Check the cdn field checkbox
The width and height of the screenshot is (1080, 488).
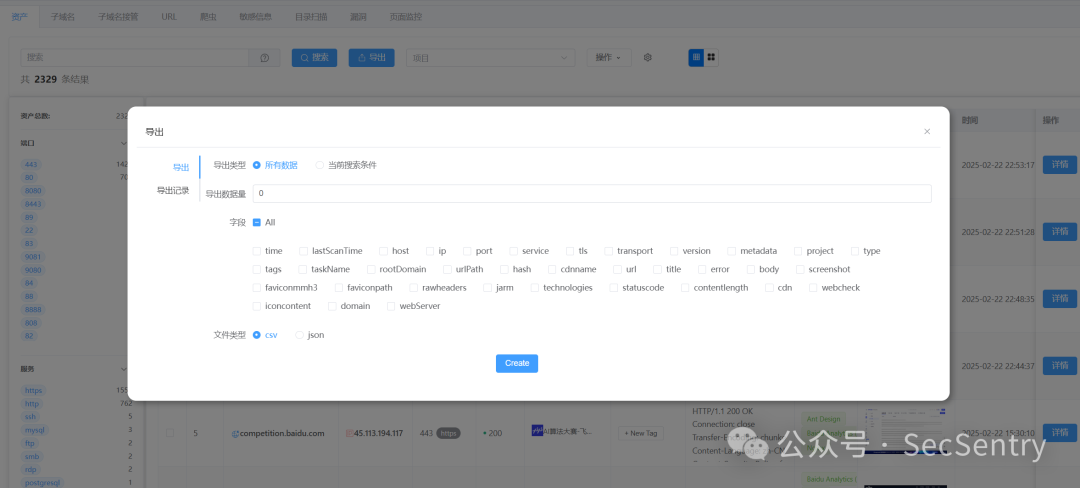coord(769,288)
